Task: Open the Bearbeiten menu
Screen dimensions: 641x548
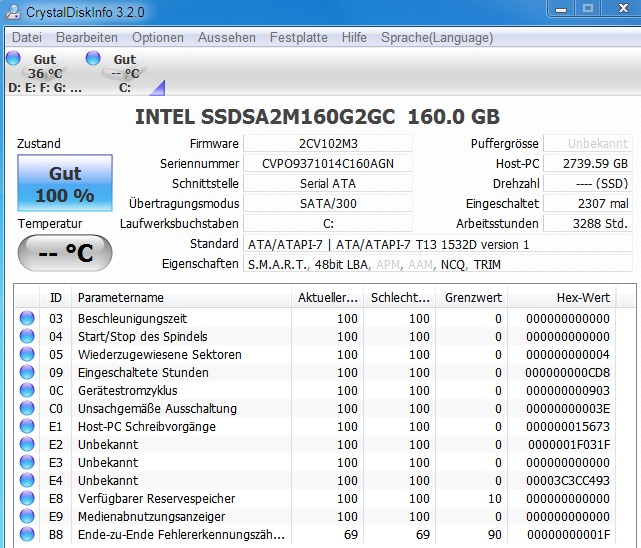Action: coord(87,38)
